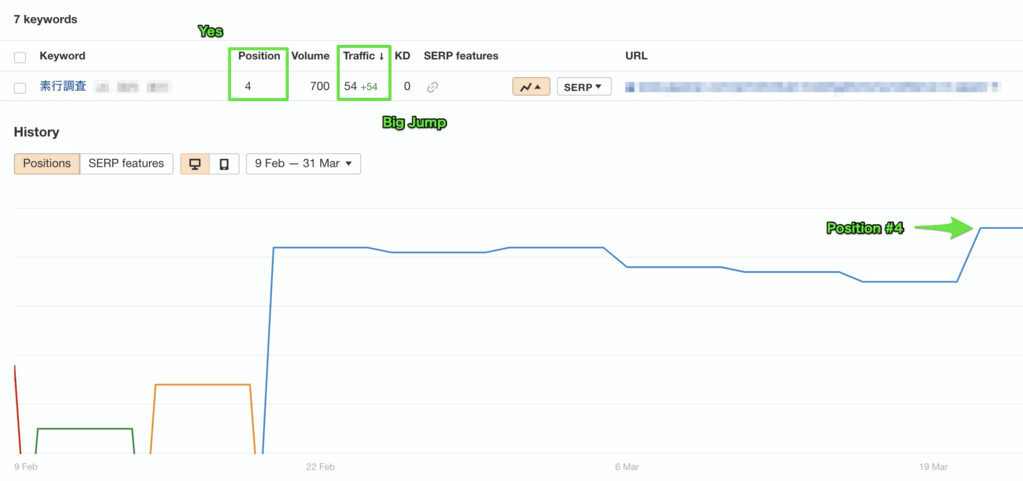Select the Positions tab under History
The height and width of the screenshot is (481, 1023).
pyautogui.click(x=46, y=164)
